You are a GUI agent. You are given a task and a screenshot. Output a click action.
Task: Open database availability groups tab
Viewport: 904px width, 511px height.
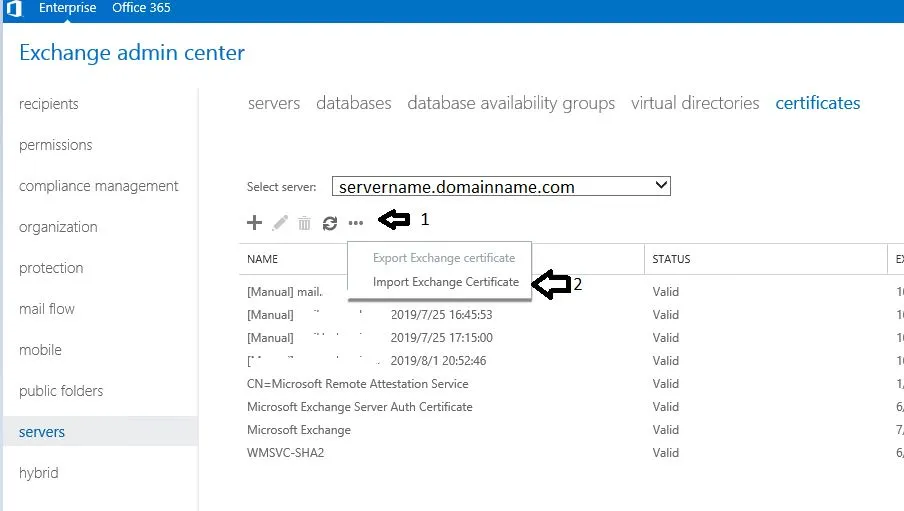tap(511, 104)
